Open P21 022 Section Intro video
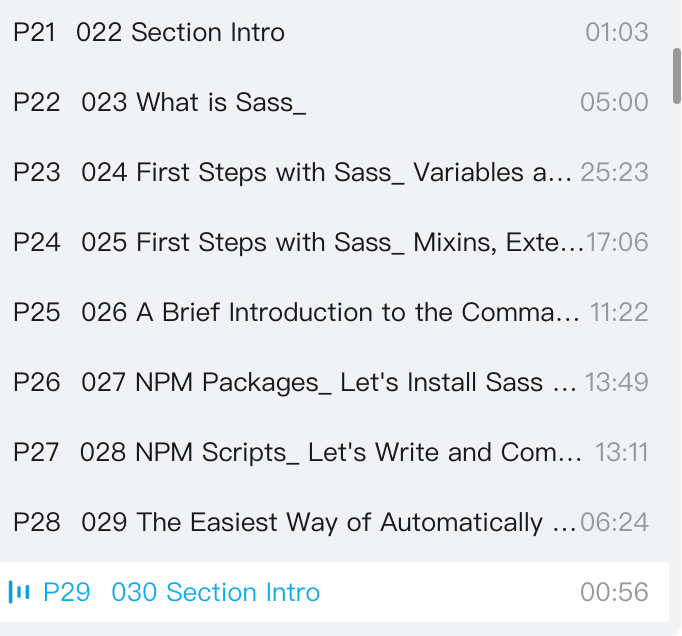The height and width of the screenshot is (636, 682). 180,32
